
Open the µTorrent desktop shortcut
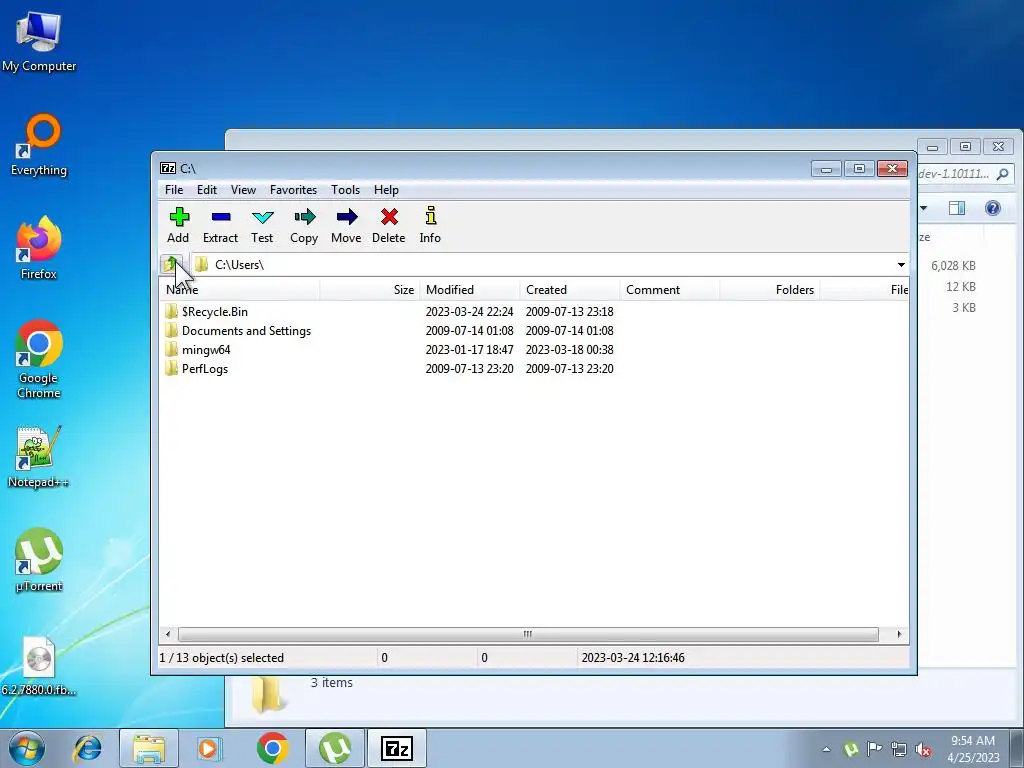pyautogui.click(x=39, y=560)
